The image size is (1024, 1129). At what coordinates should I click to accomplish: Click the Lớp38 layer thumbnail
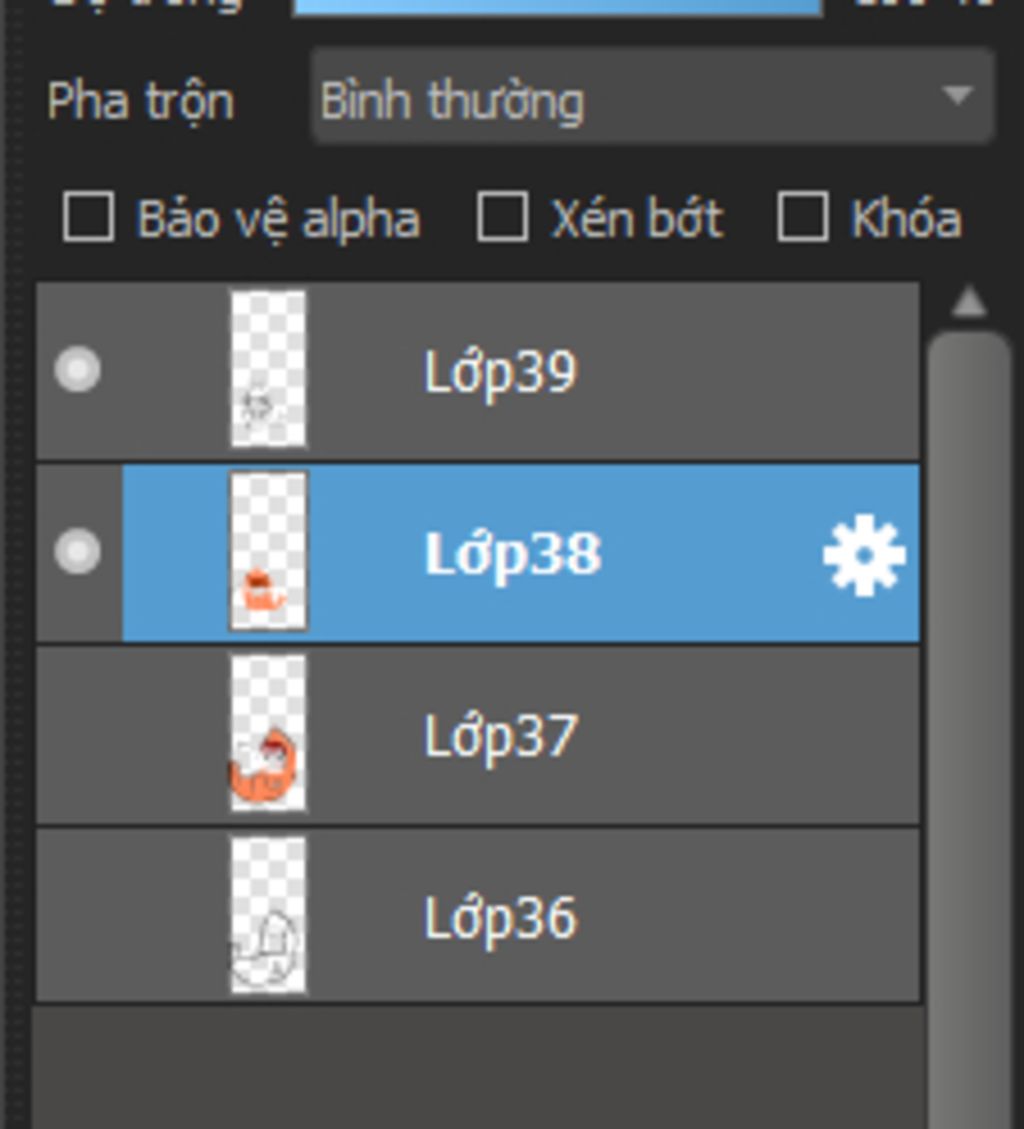click(x=268, y=552)
